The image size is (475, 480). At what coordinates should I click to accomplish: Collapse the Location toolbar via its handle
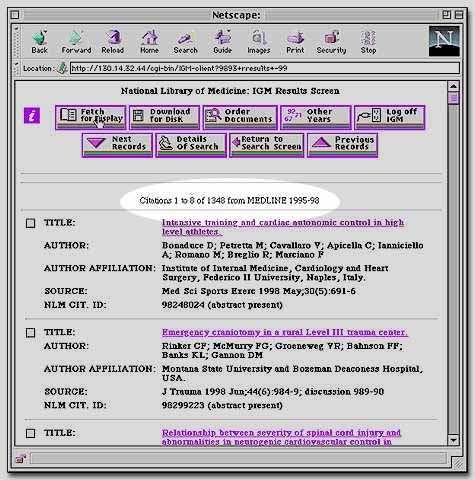(17, 68)
